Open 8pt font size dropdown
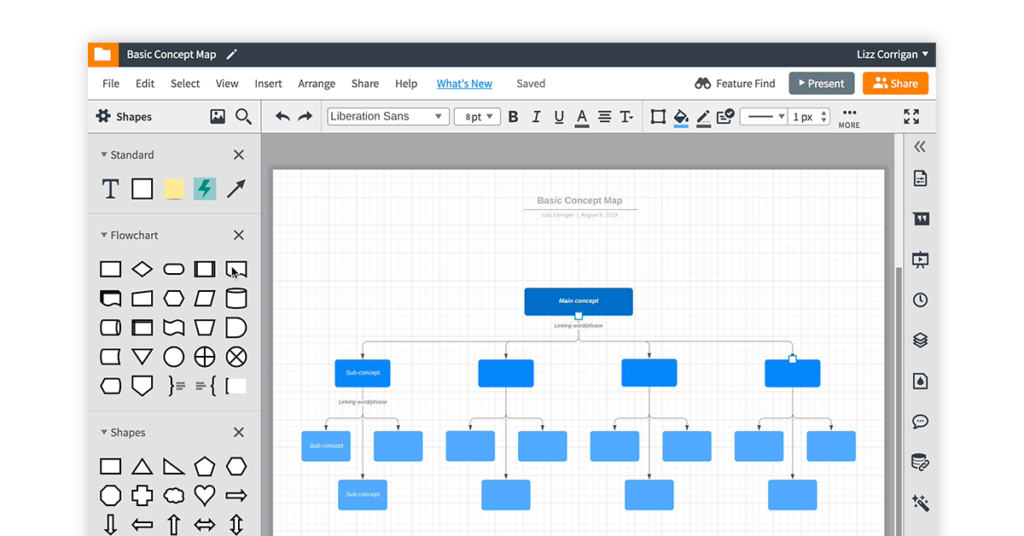Screen dimensions: 1024x536 point(477,117)
